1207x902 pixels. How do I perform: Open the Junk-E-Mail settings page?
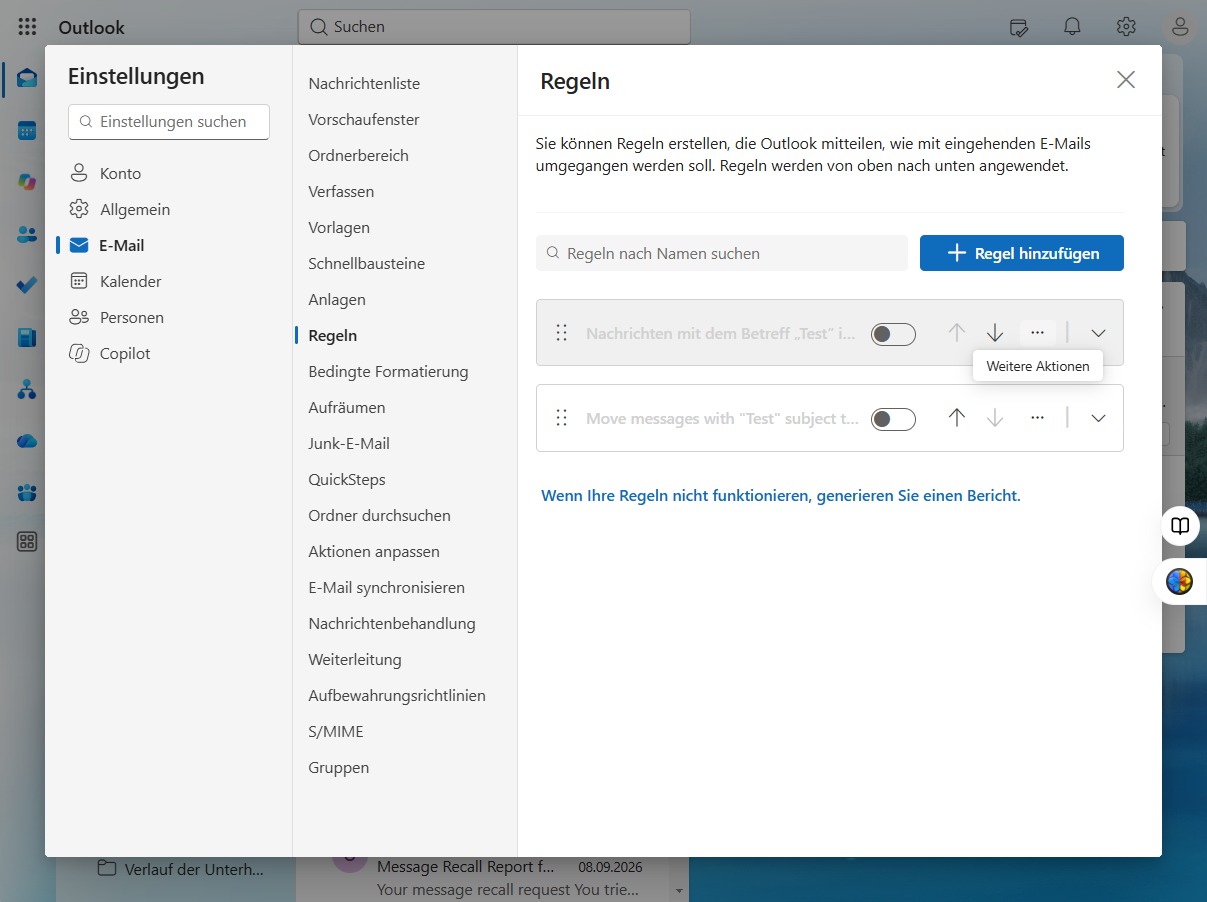(x=349, y=443)
